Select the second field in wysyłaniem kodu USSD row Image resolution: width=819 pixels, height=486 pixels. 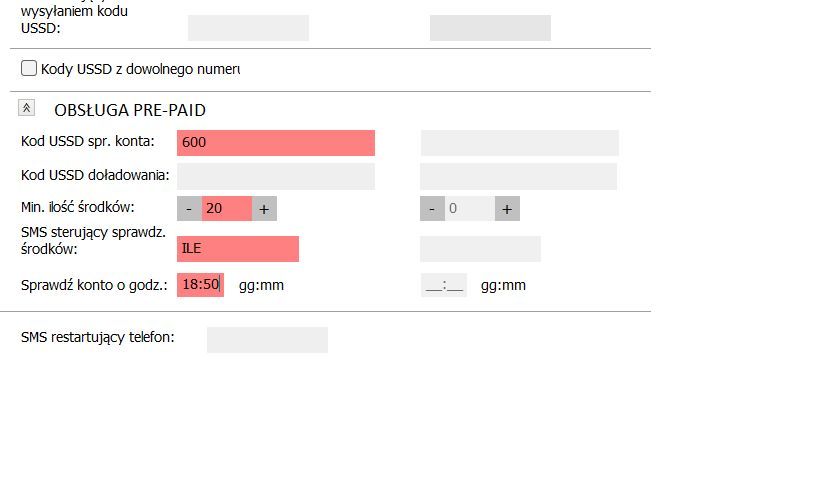(490, 28)
